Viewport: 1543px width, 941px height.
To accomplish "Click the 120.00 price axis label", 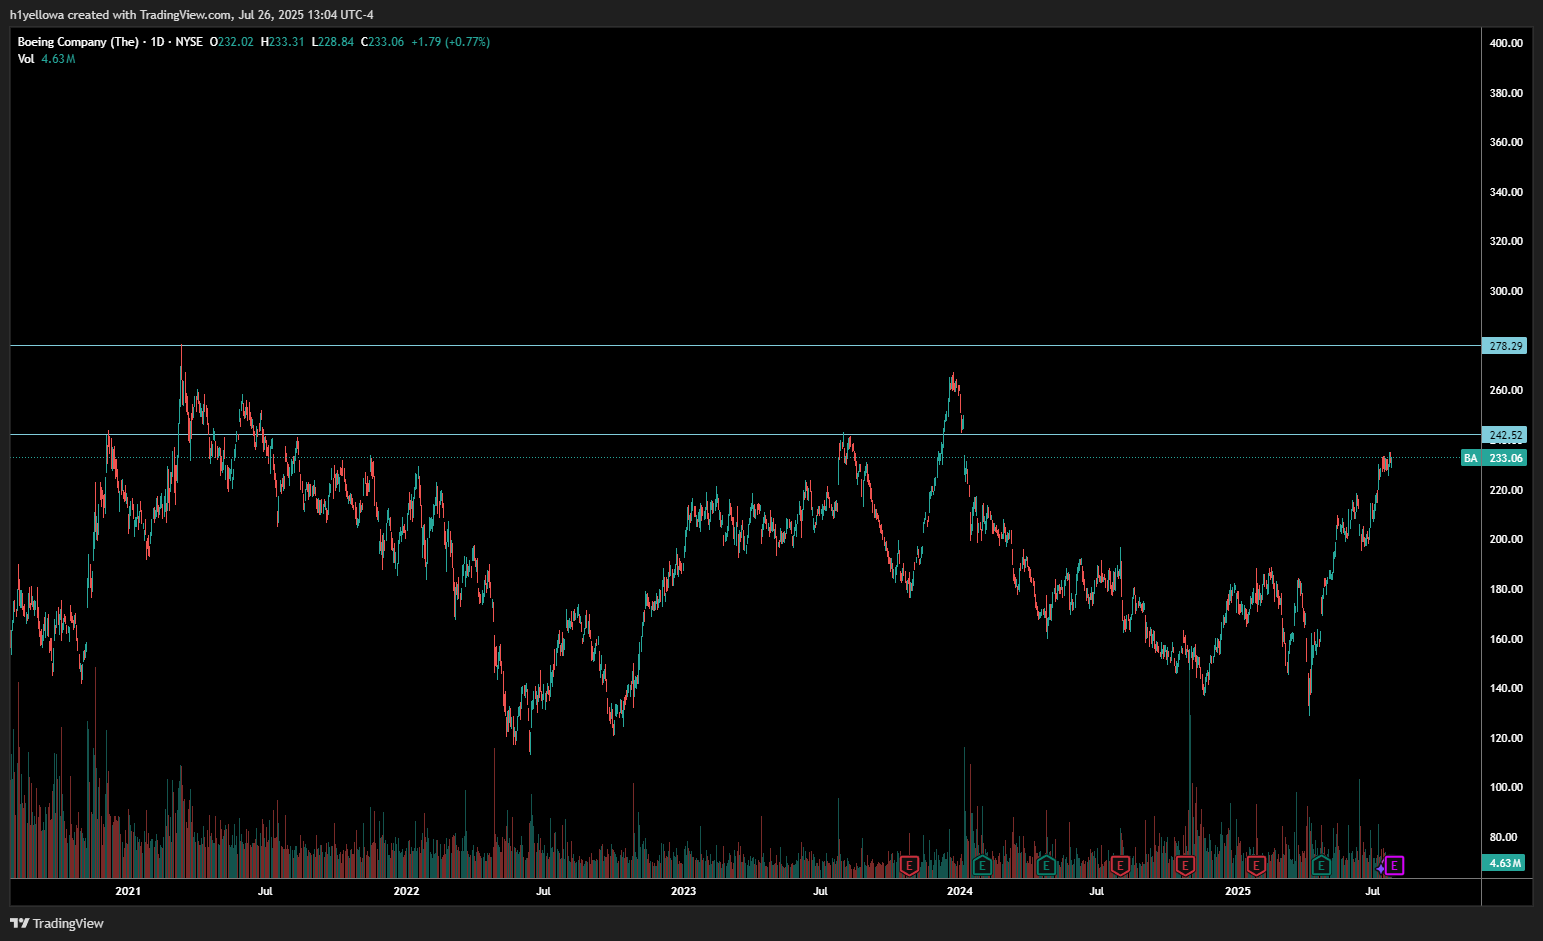I will pyautogui.click(x=1506, y=738).
